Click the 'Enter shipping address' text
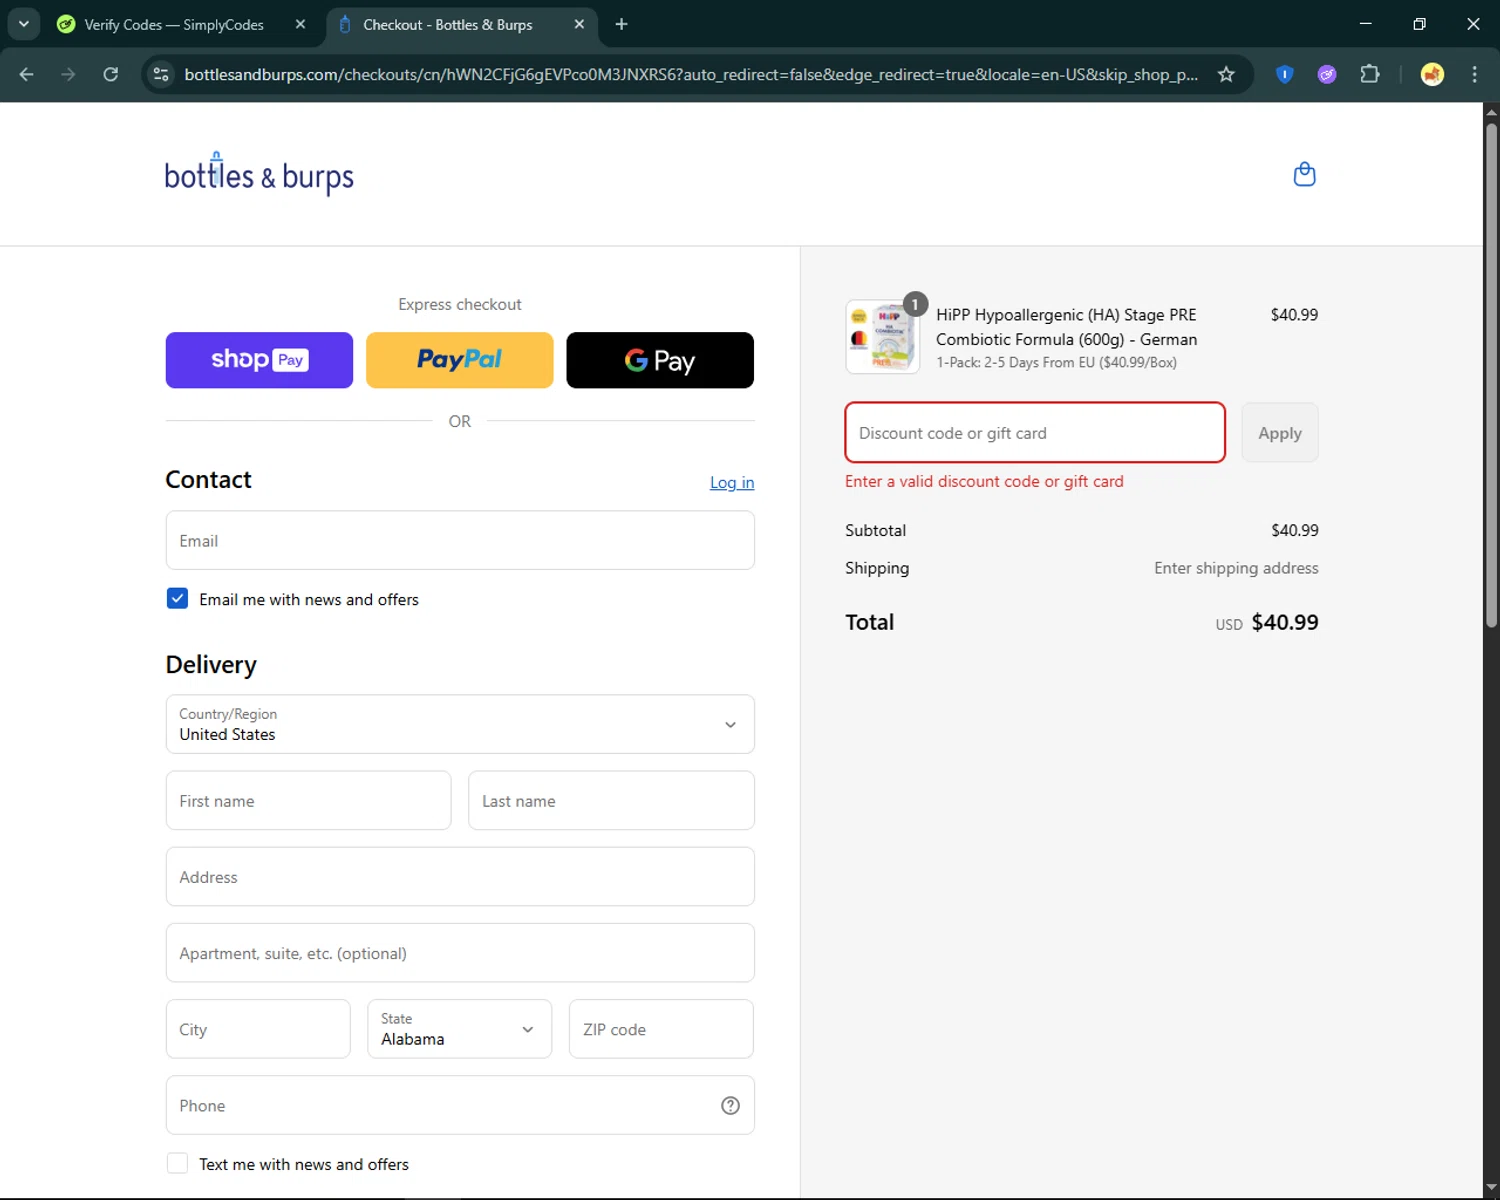The height and width of the screenshot is (1200, 1500). pos(1236,568)
